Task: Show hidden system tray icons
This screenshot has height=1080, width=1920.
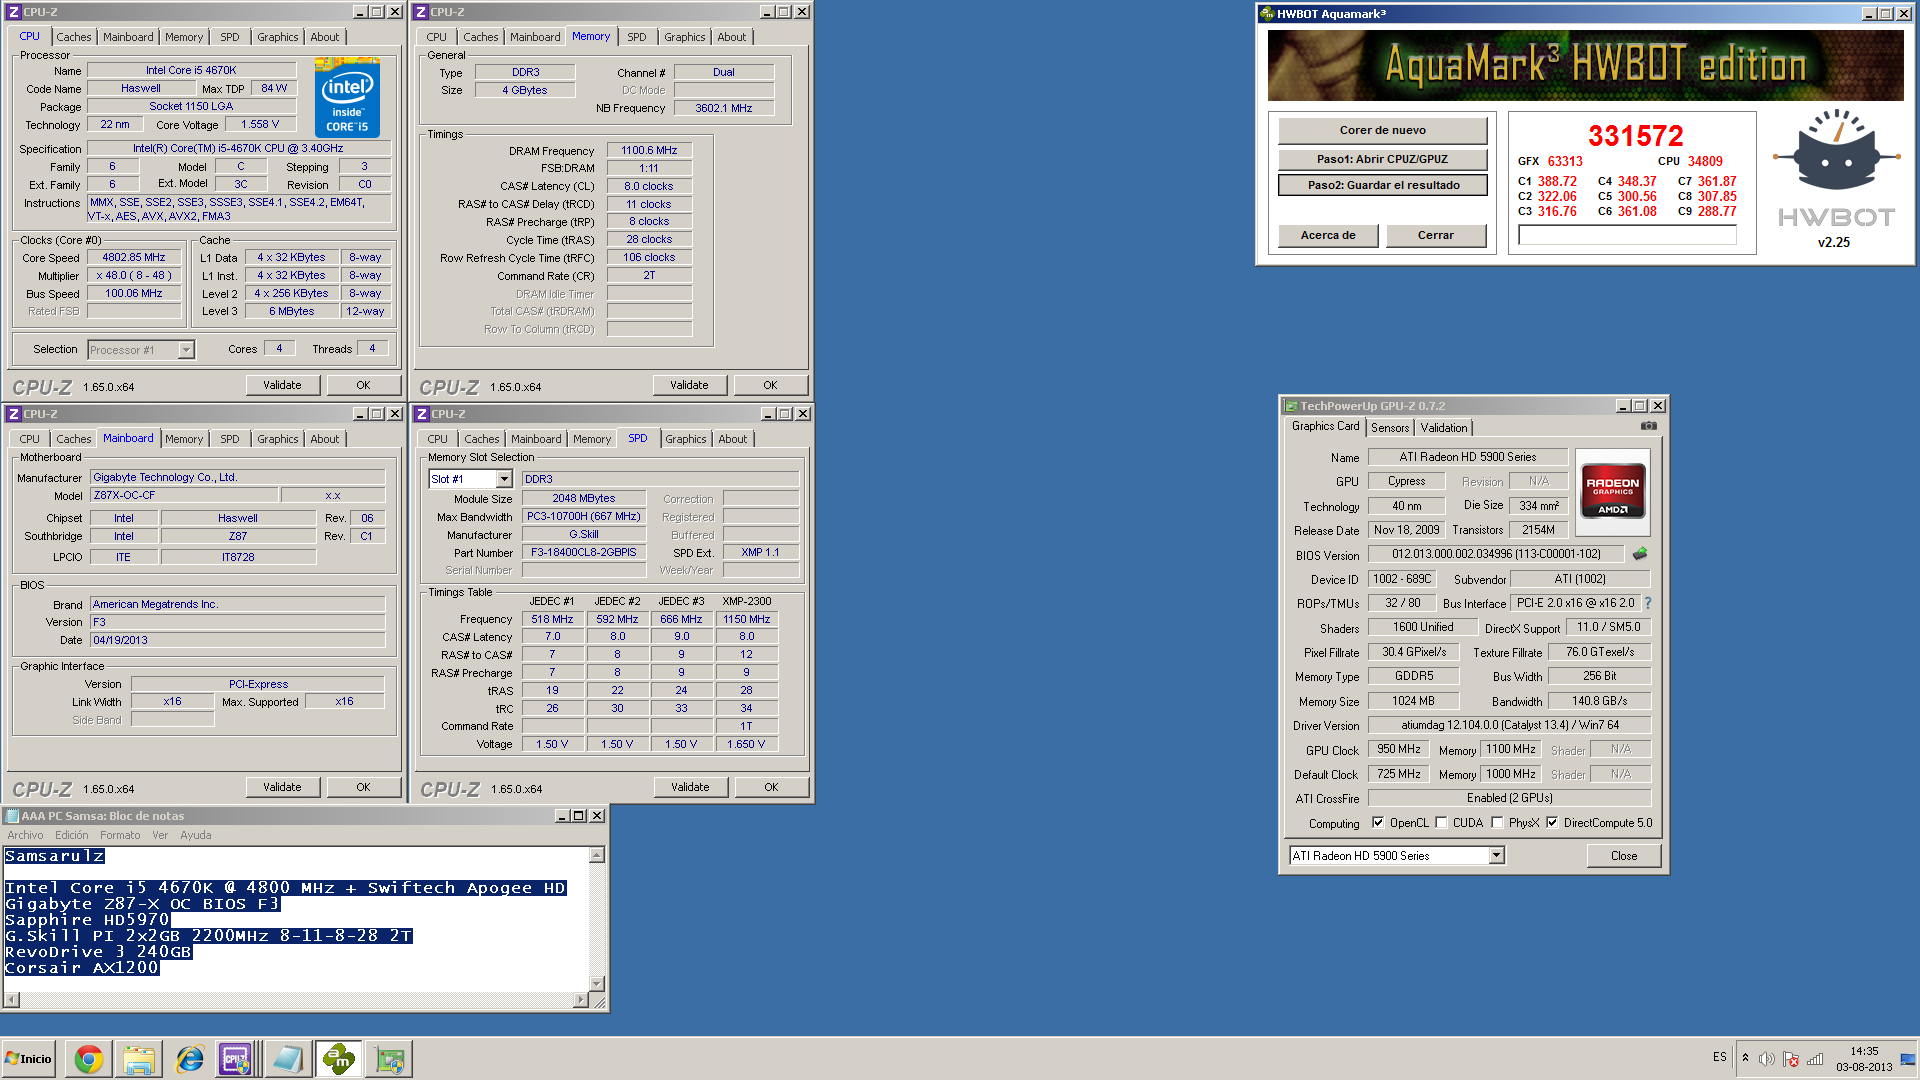Action: (x=1745, y=1058)
